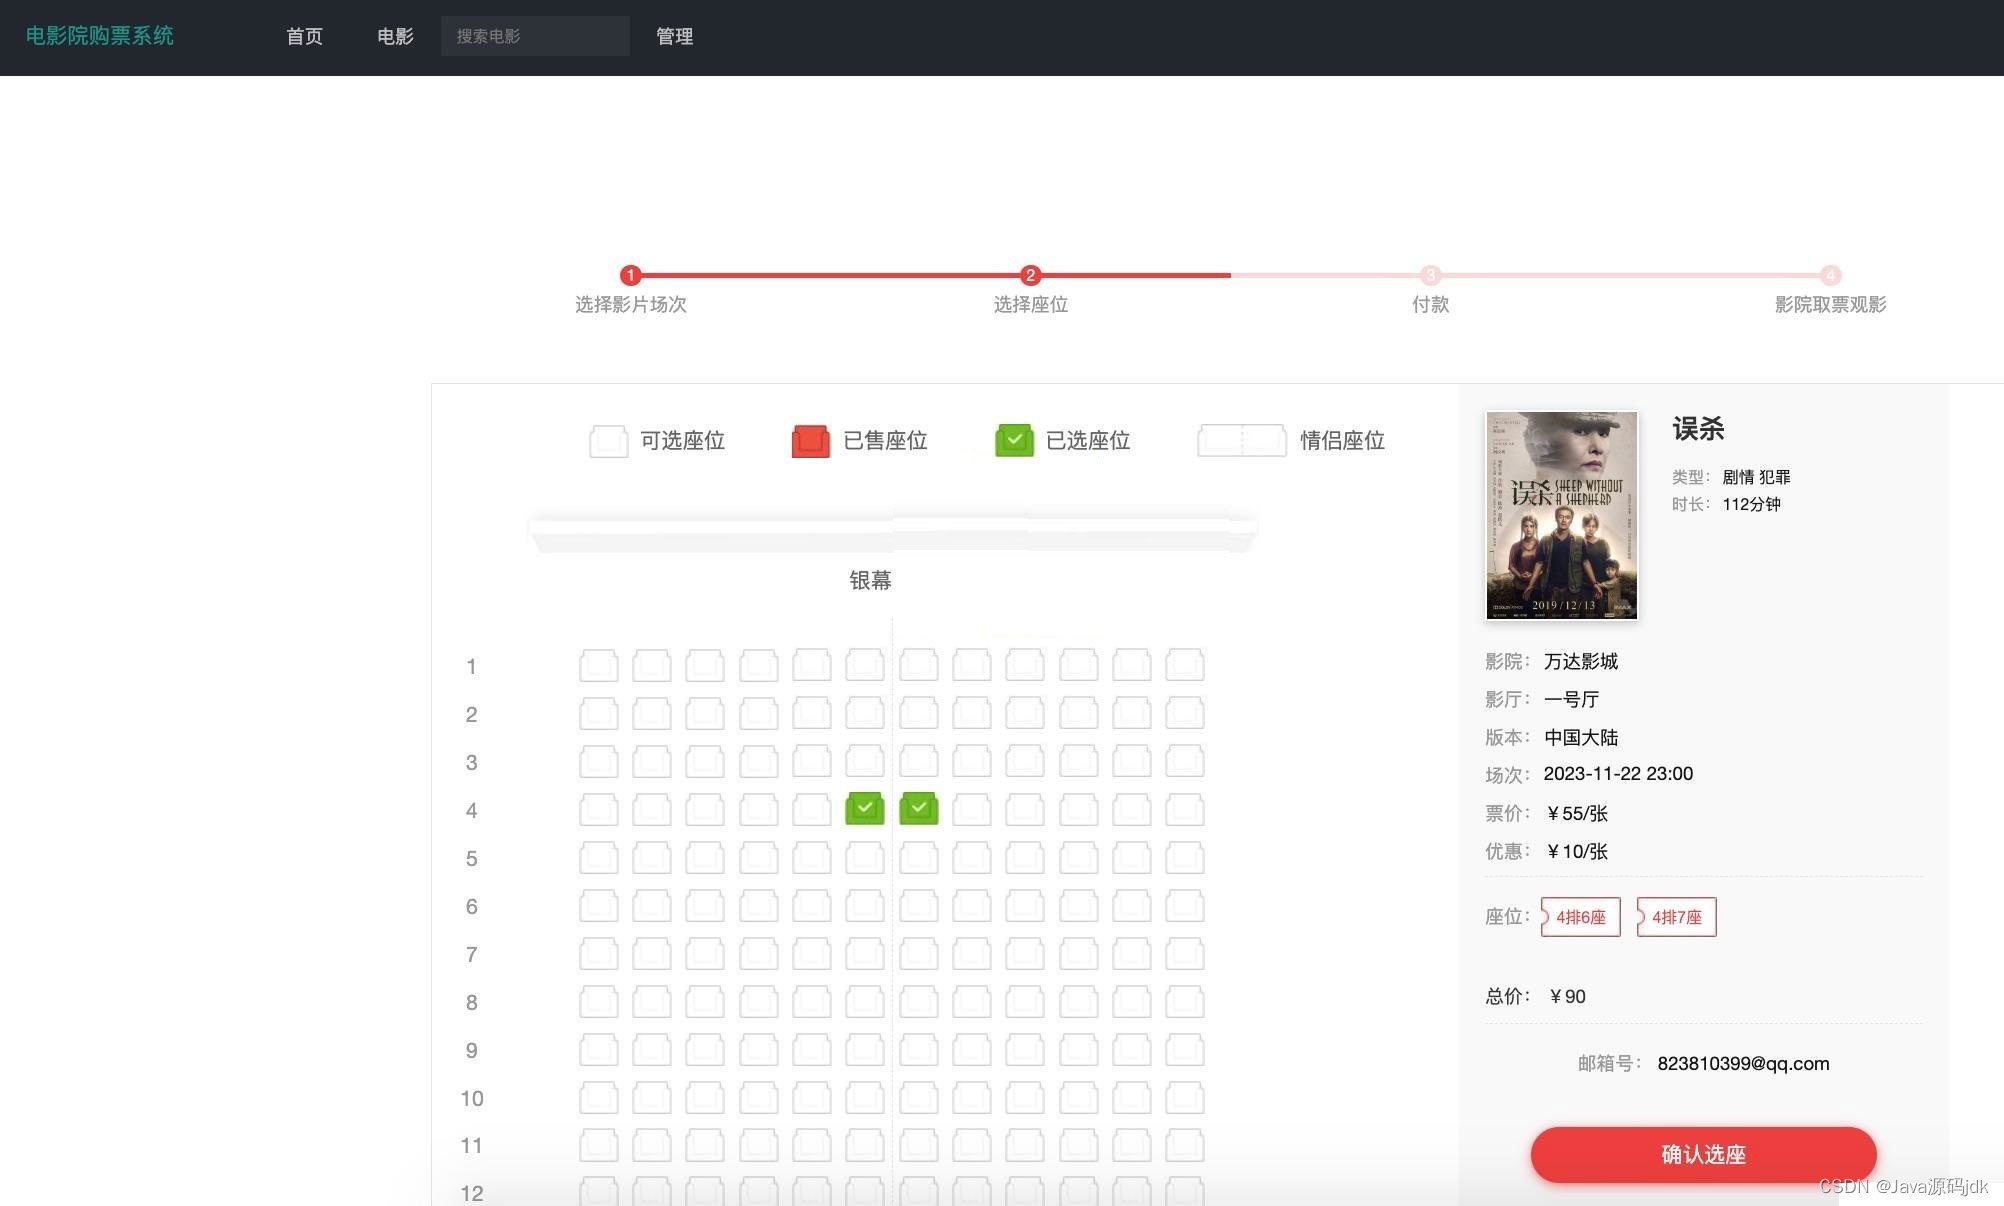Select the fifth seat in row 4
The width and height of the screenshot is (2004, 1206).
tap(811, 809)
